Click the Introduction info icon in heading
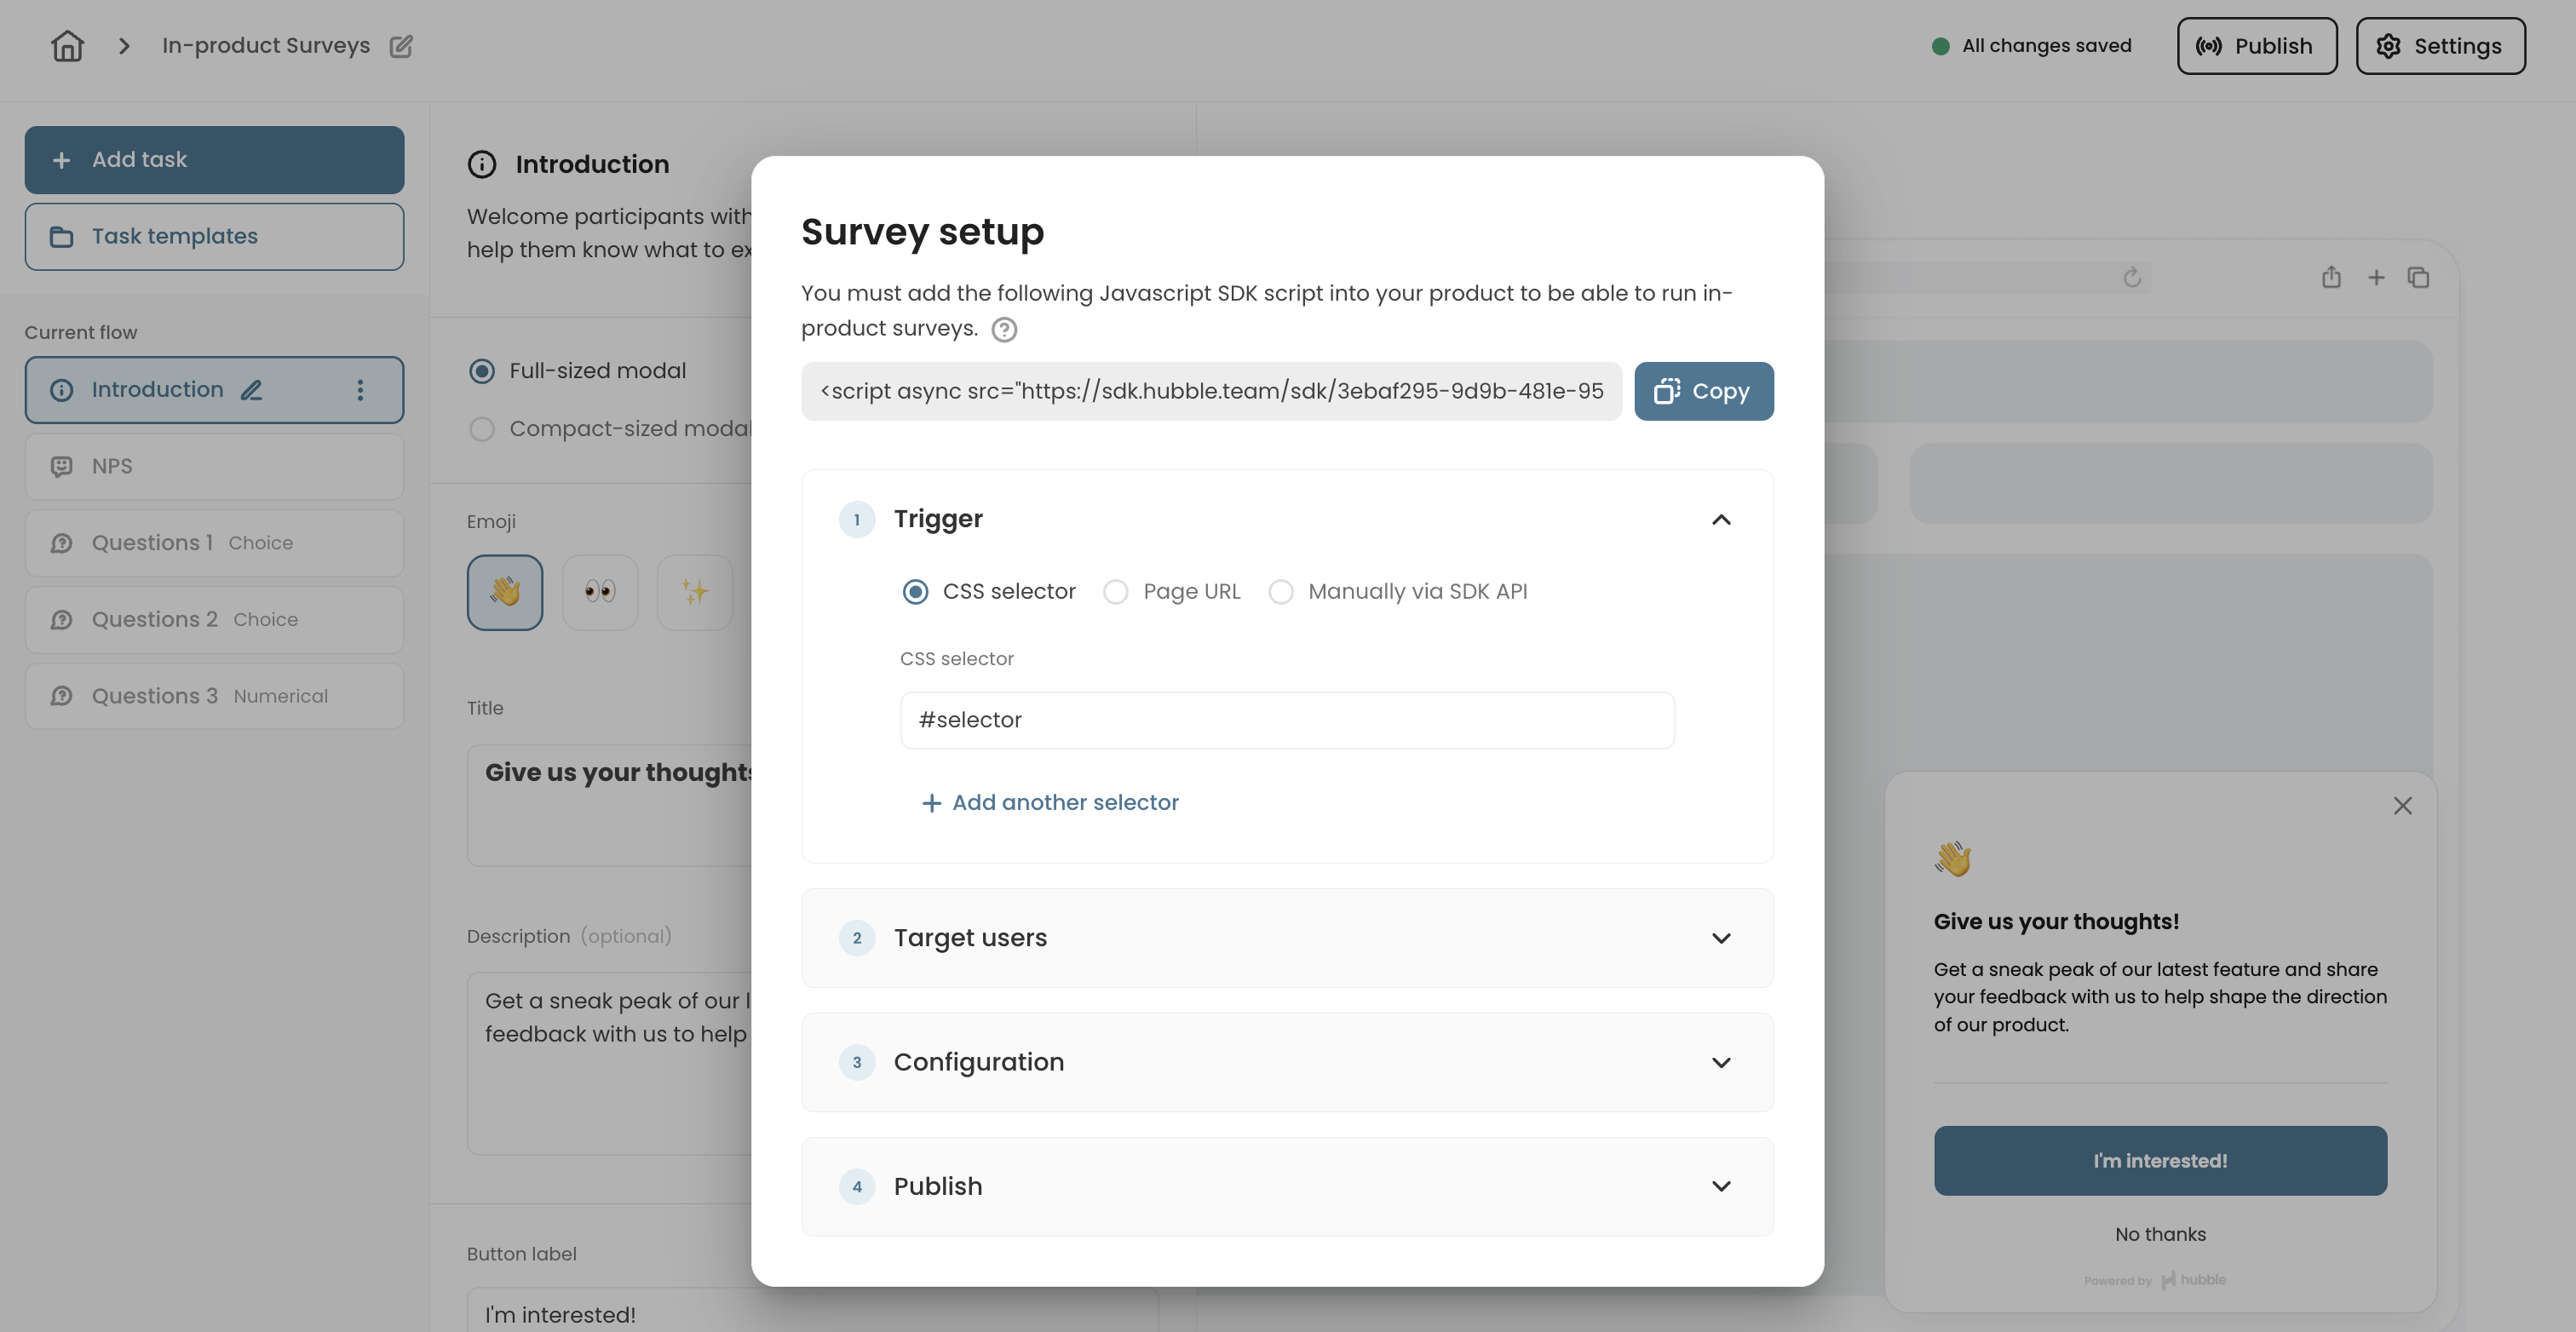The image size is (2576, 1332). 482,164
